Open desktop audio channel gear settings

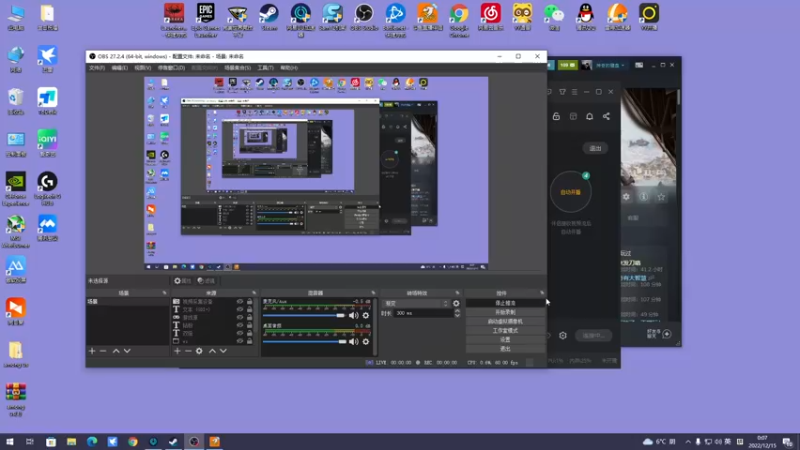(366, 341)
